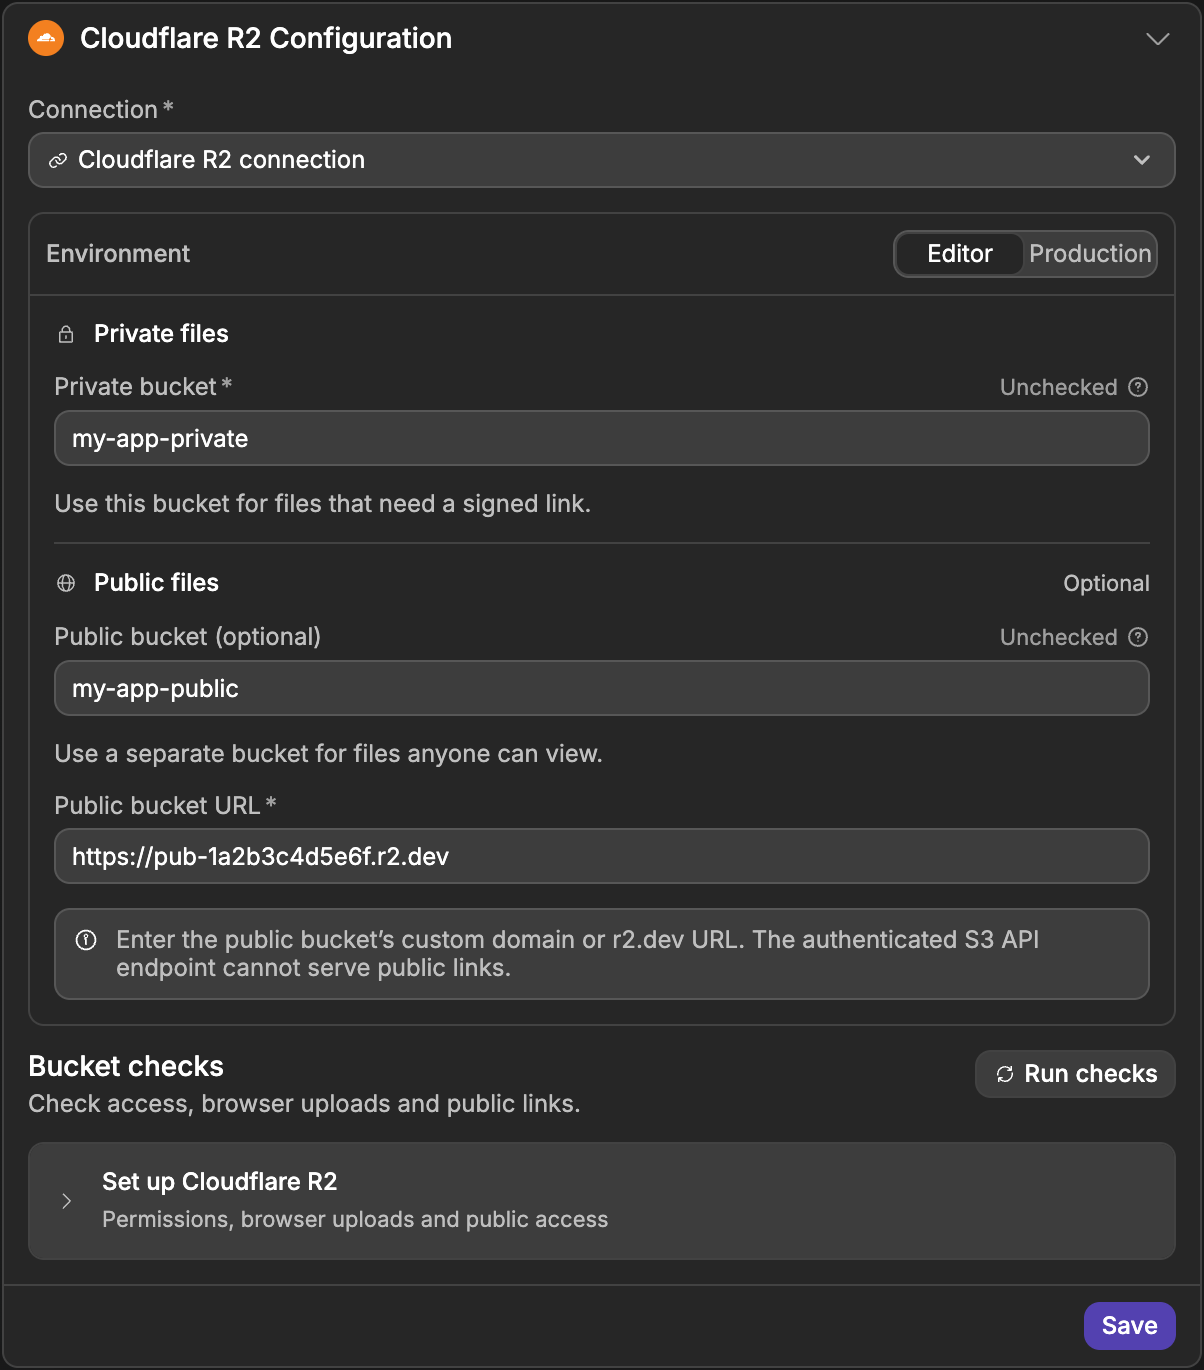
Task: Click the globe icon beside Public files
Action: pos(66,583)
